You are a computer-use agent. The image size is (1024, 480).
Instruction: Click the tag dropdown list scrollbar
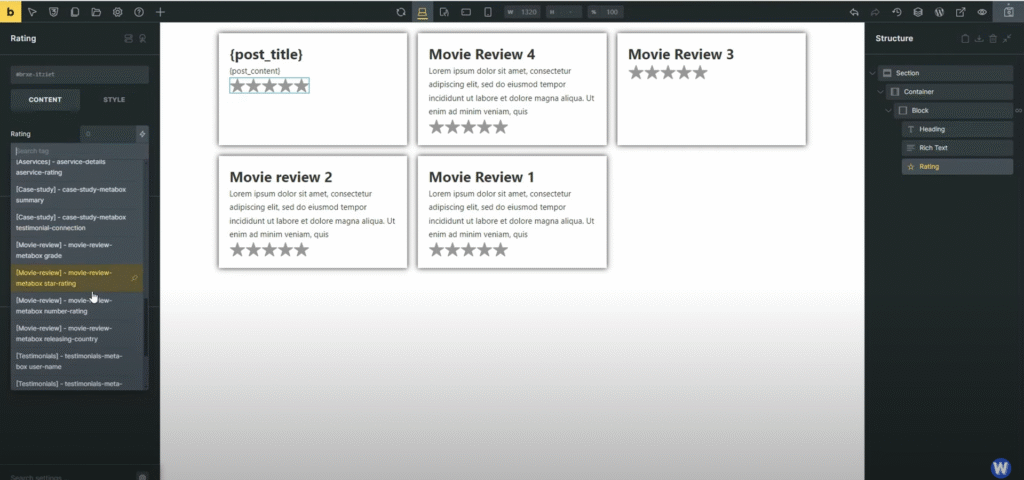(x=146, y=325)
